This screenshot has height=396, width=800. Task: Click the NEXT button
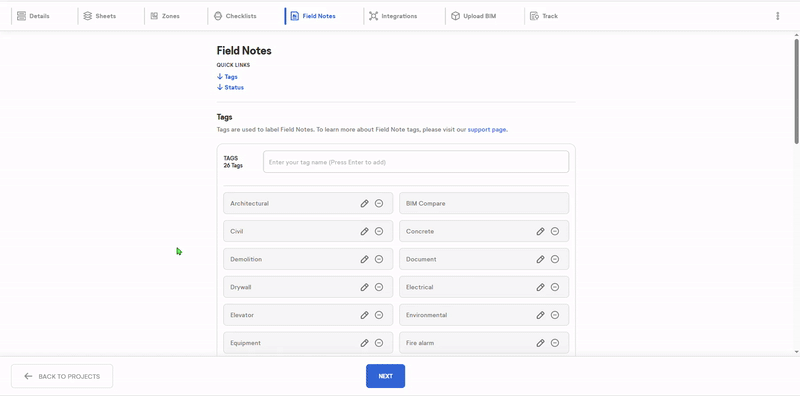385,376
